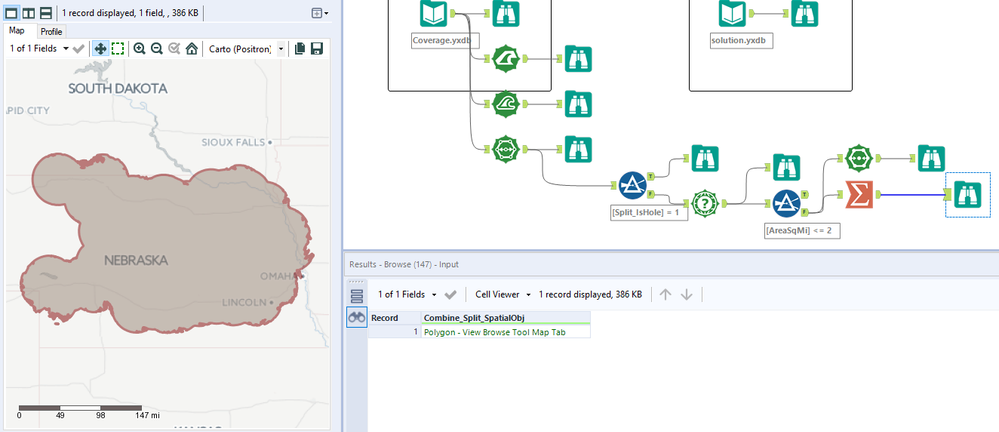The width and height of the screenshot is (999, 432).
Task: Click the Record column header
Action: pos(394,317)
